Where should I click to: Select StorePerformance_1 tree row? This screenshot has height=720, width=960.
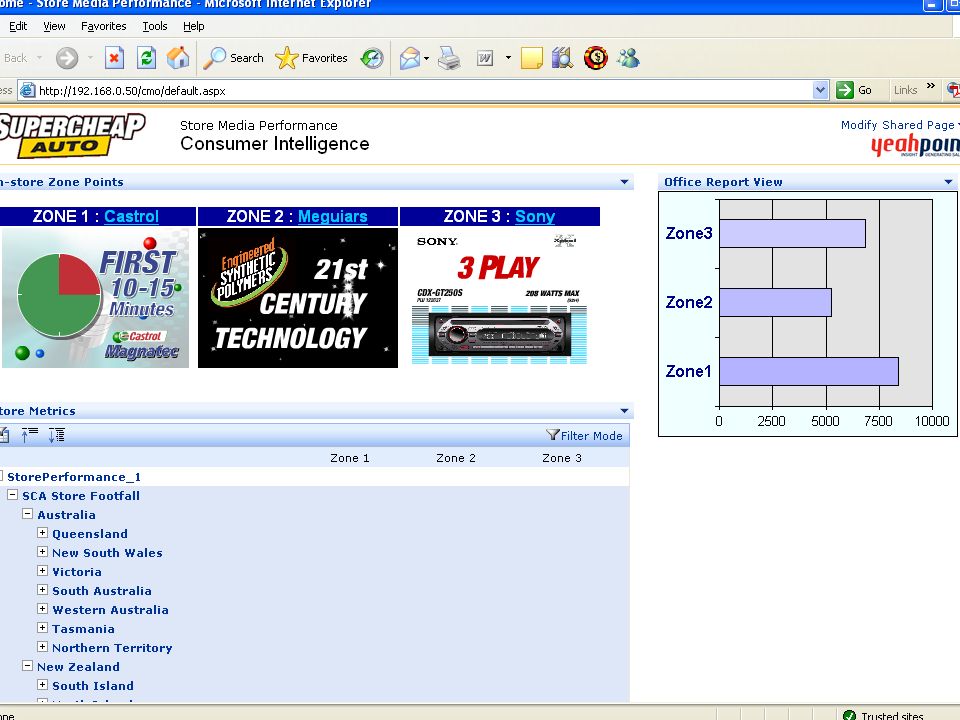(315, 476)
